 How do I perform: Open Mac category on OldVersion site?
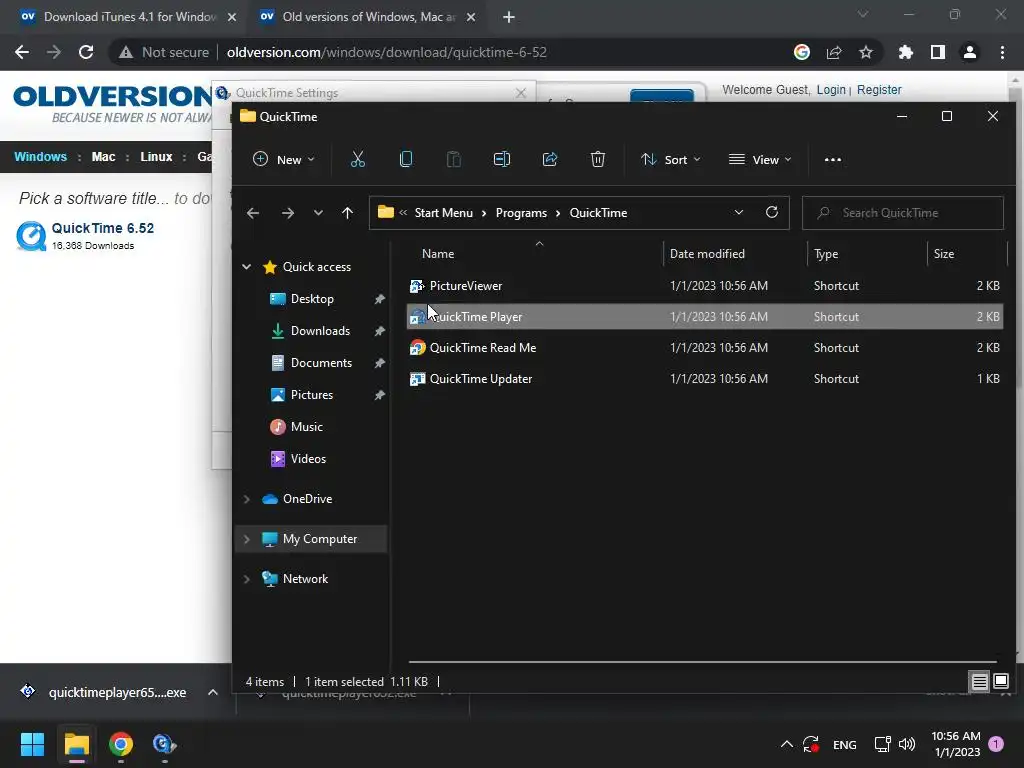103,157
